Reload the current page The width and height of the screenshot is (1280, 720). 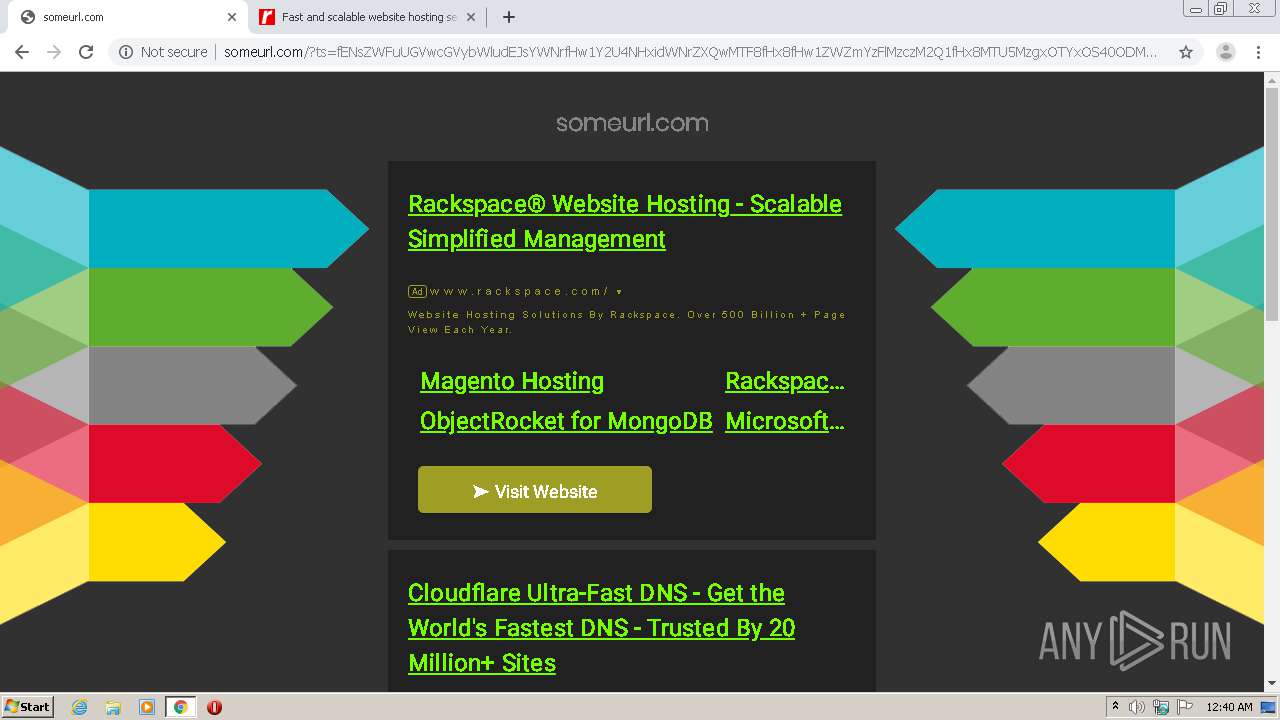pyautogui.click(x=86, y=52)
